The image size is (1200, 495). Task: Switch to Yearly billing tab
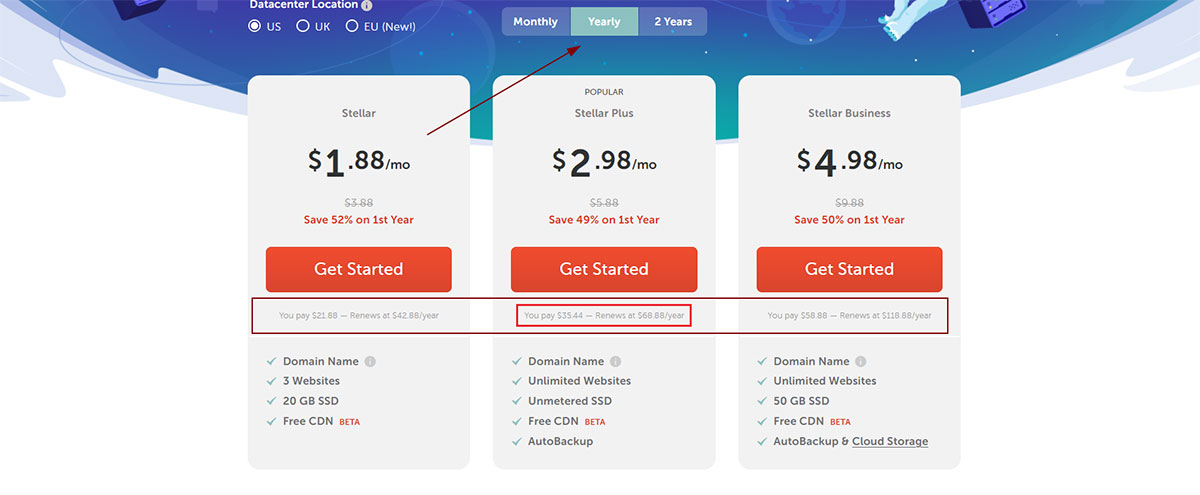click(x=604, y=22)
